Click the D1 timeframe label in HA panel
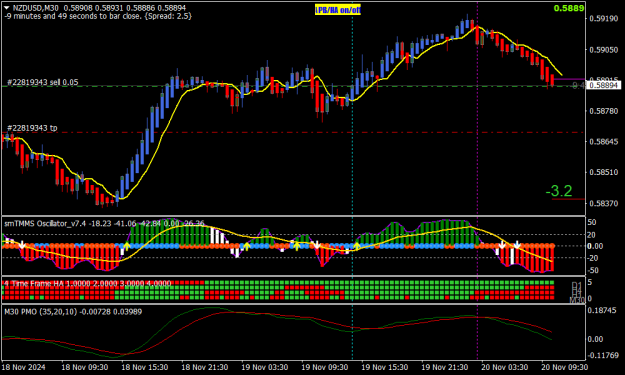The width and height of the screenshot is (625, 375). tap(576, 285)
